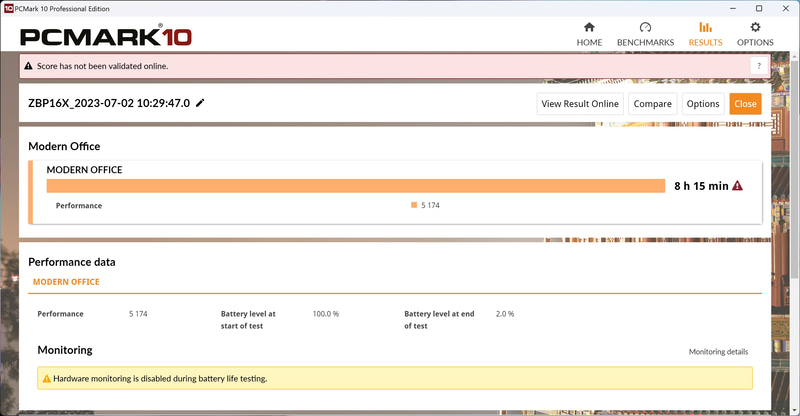Viewport: 800px width, 416px height.
Task: Click the warning icon in hardware monitoring notice
Action: click(x=46, y=379)
